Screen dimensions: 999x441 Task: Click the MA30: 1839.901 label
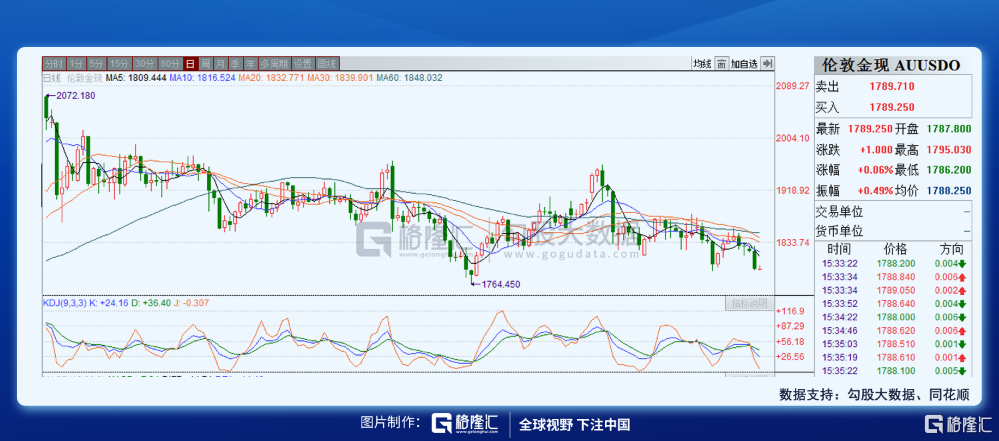[x=340, y=78]
